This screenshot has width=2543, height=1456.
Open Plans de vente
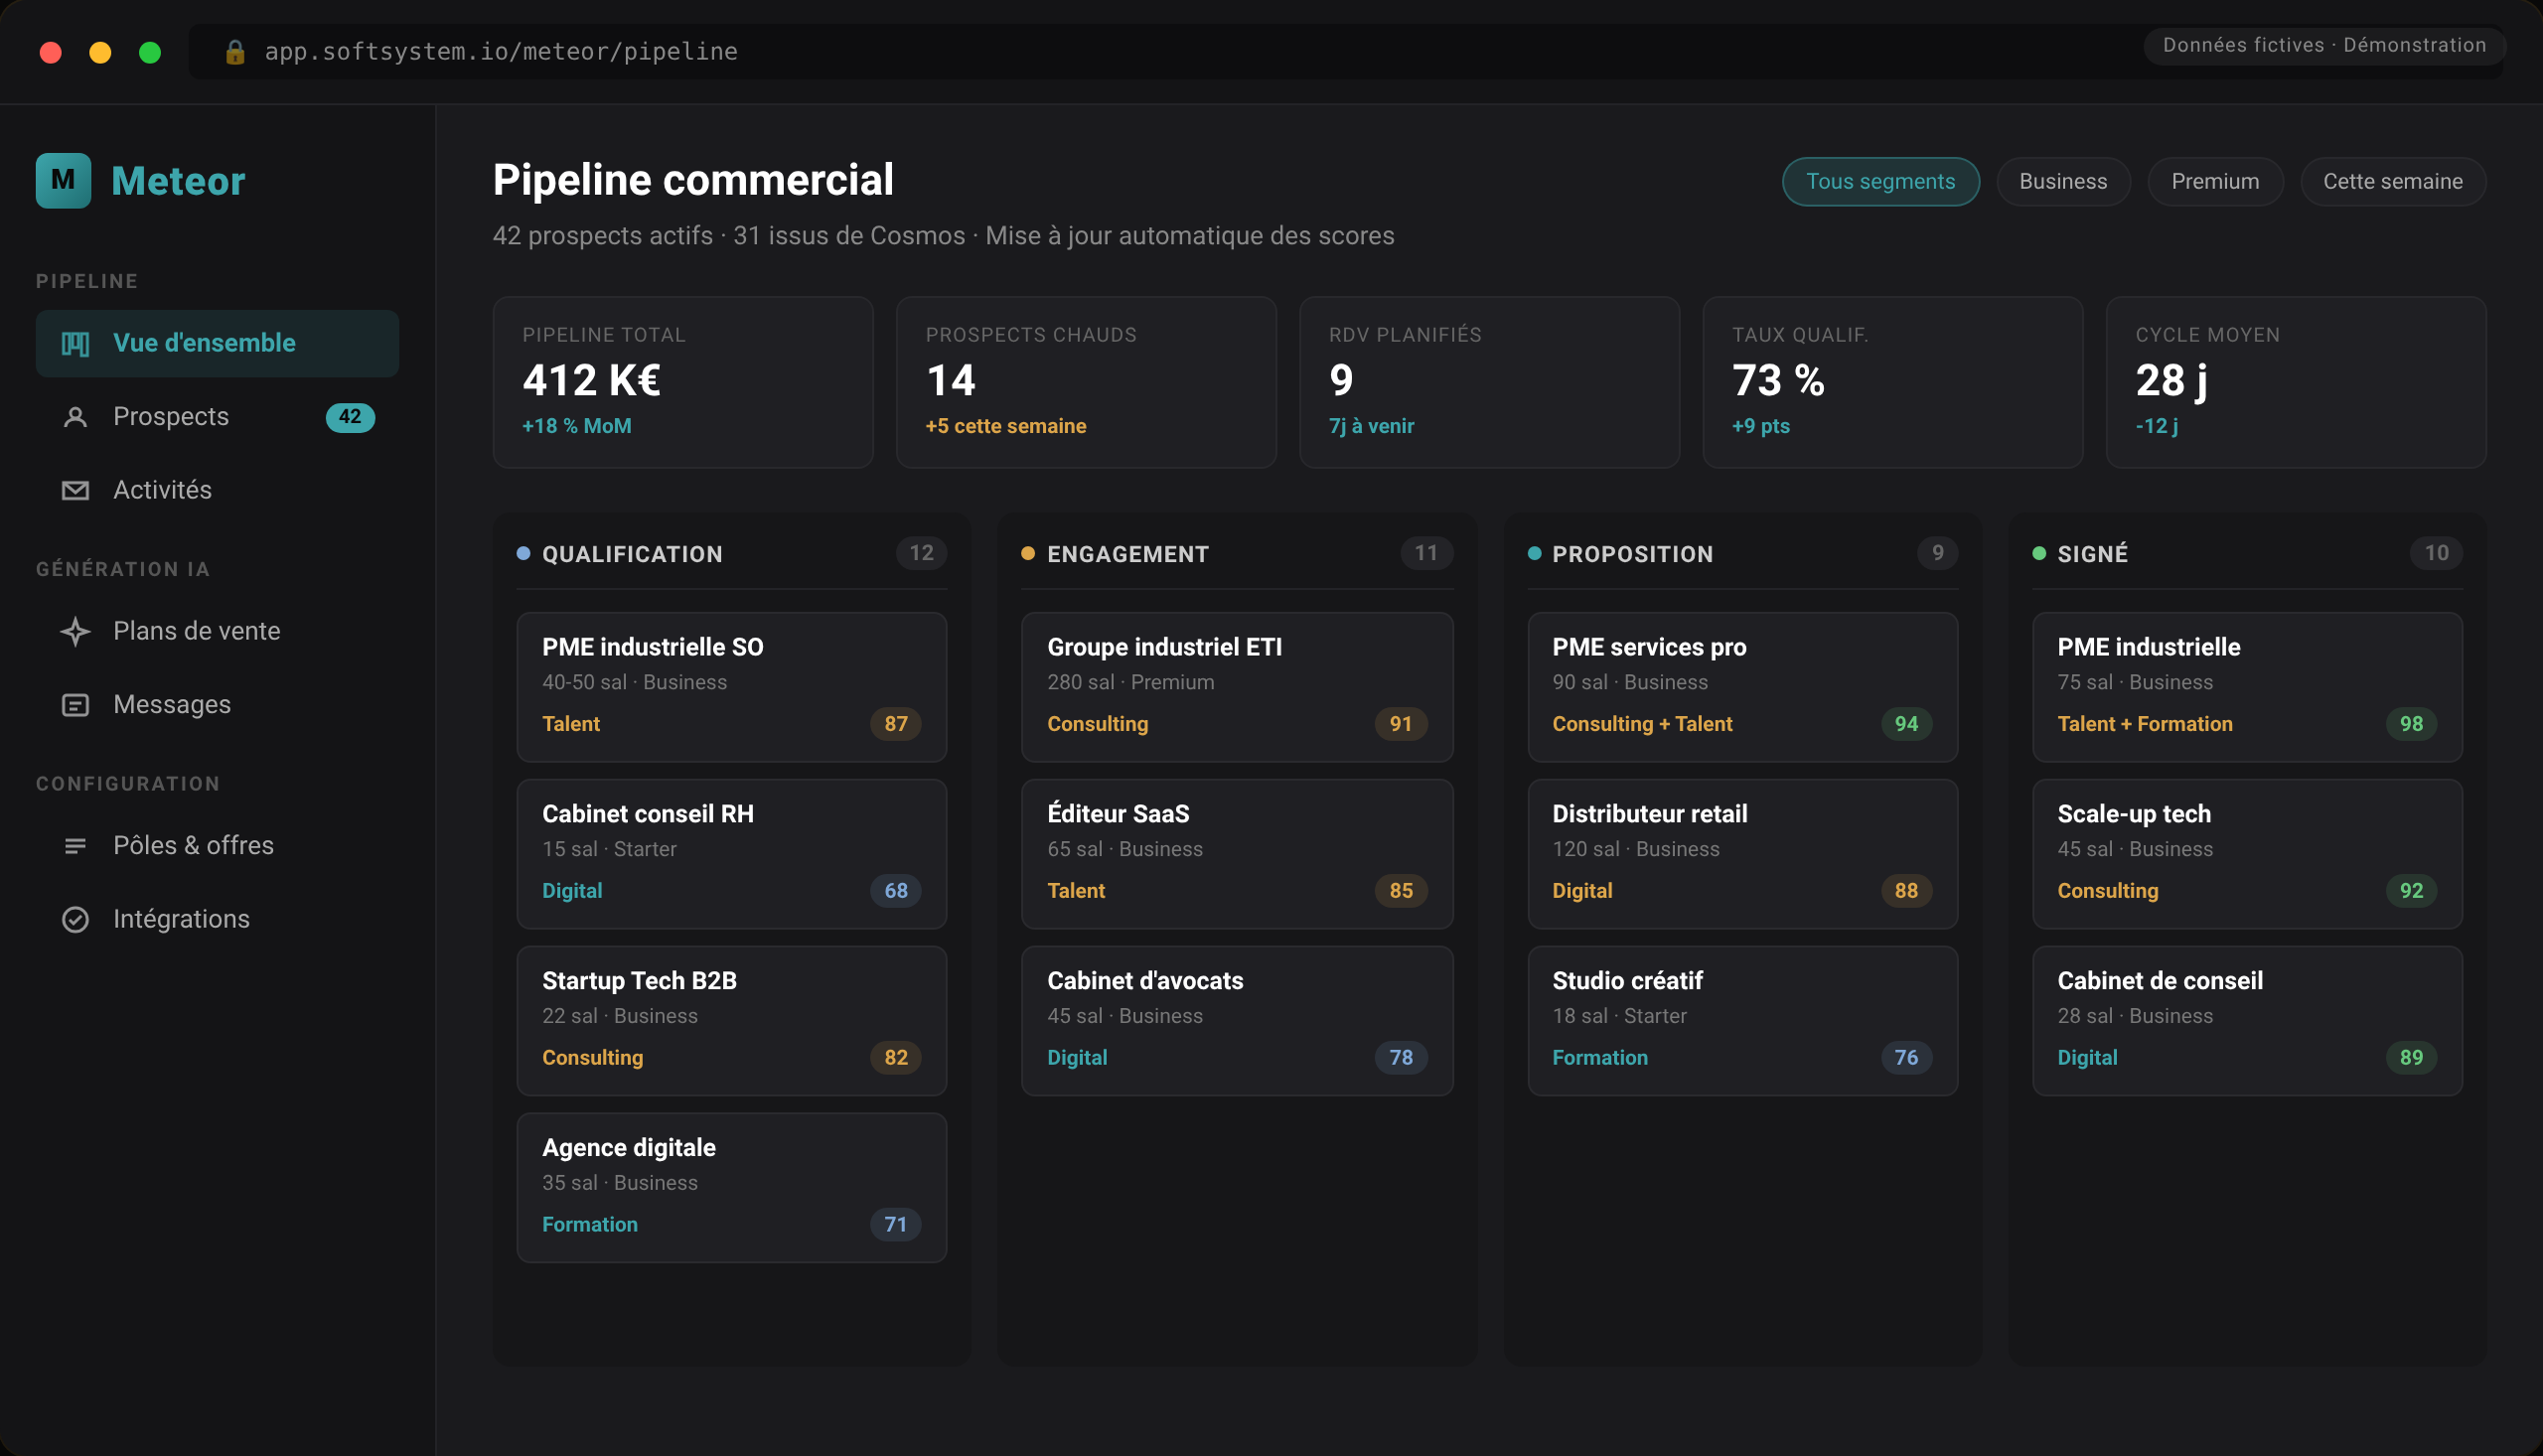[217, 631]
